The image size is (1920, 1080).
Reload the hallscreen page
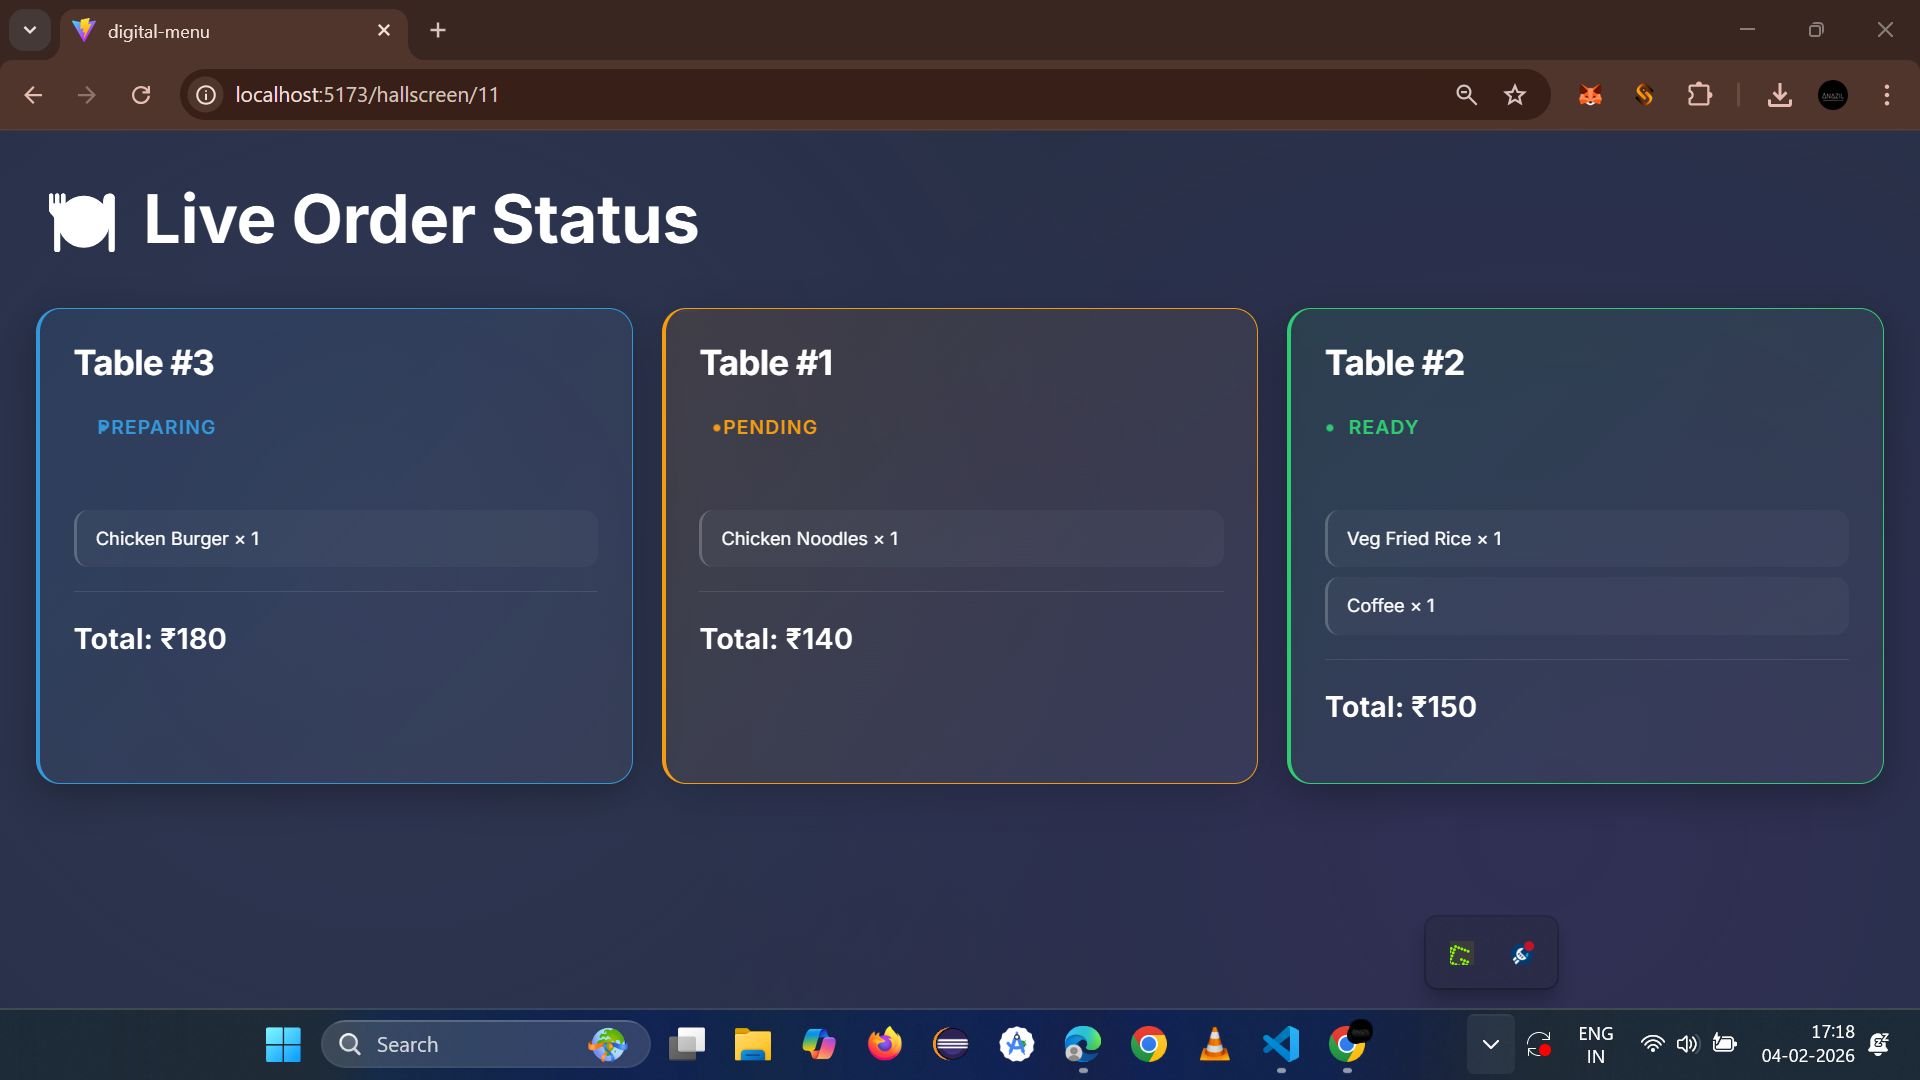point(141,95)
